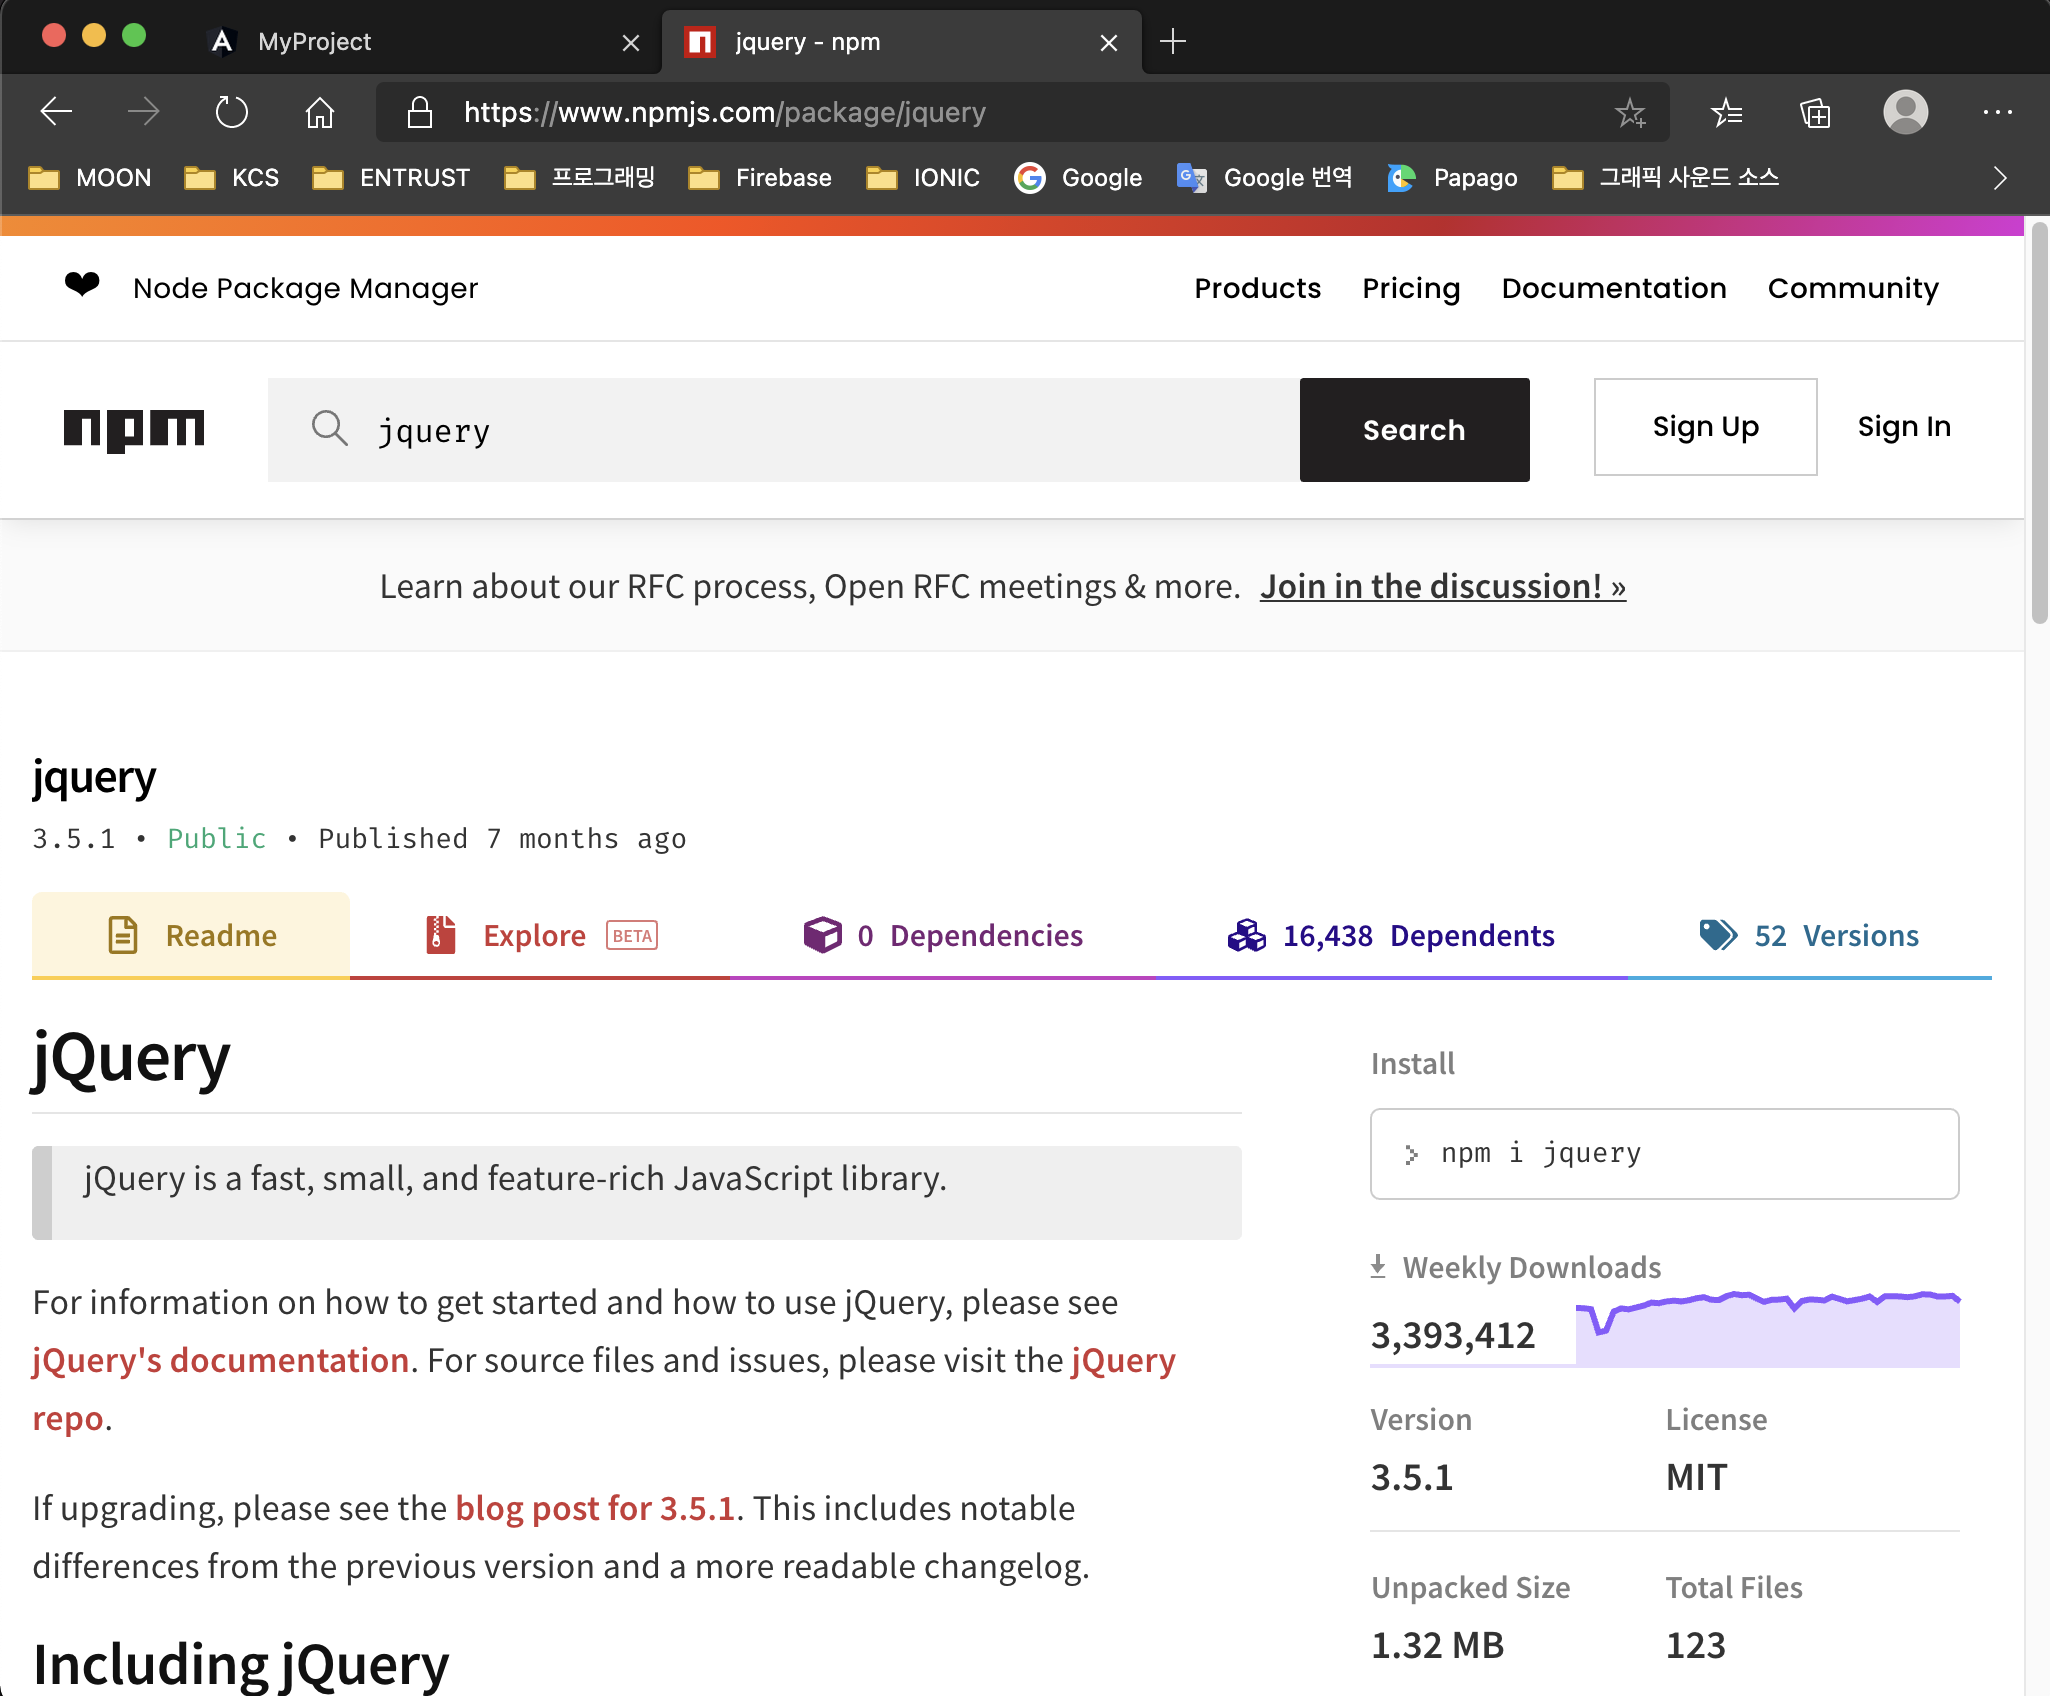Open the 52 Versions tab

pyautogui.click(x=1809, y=936)
